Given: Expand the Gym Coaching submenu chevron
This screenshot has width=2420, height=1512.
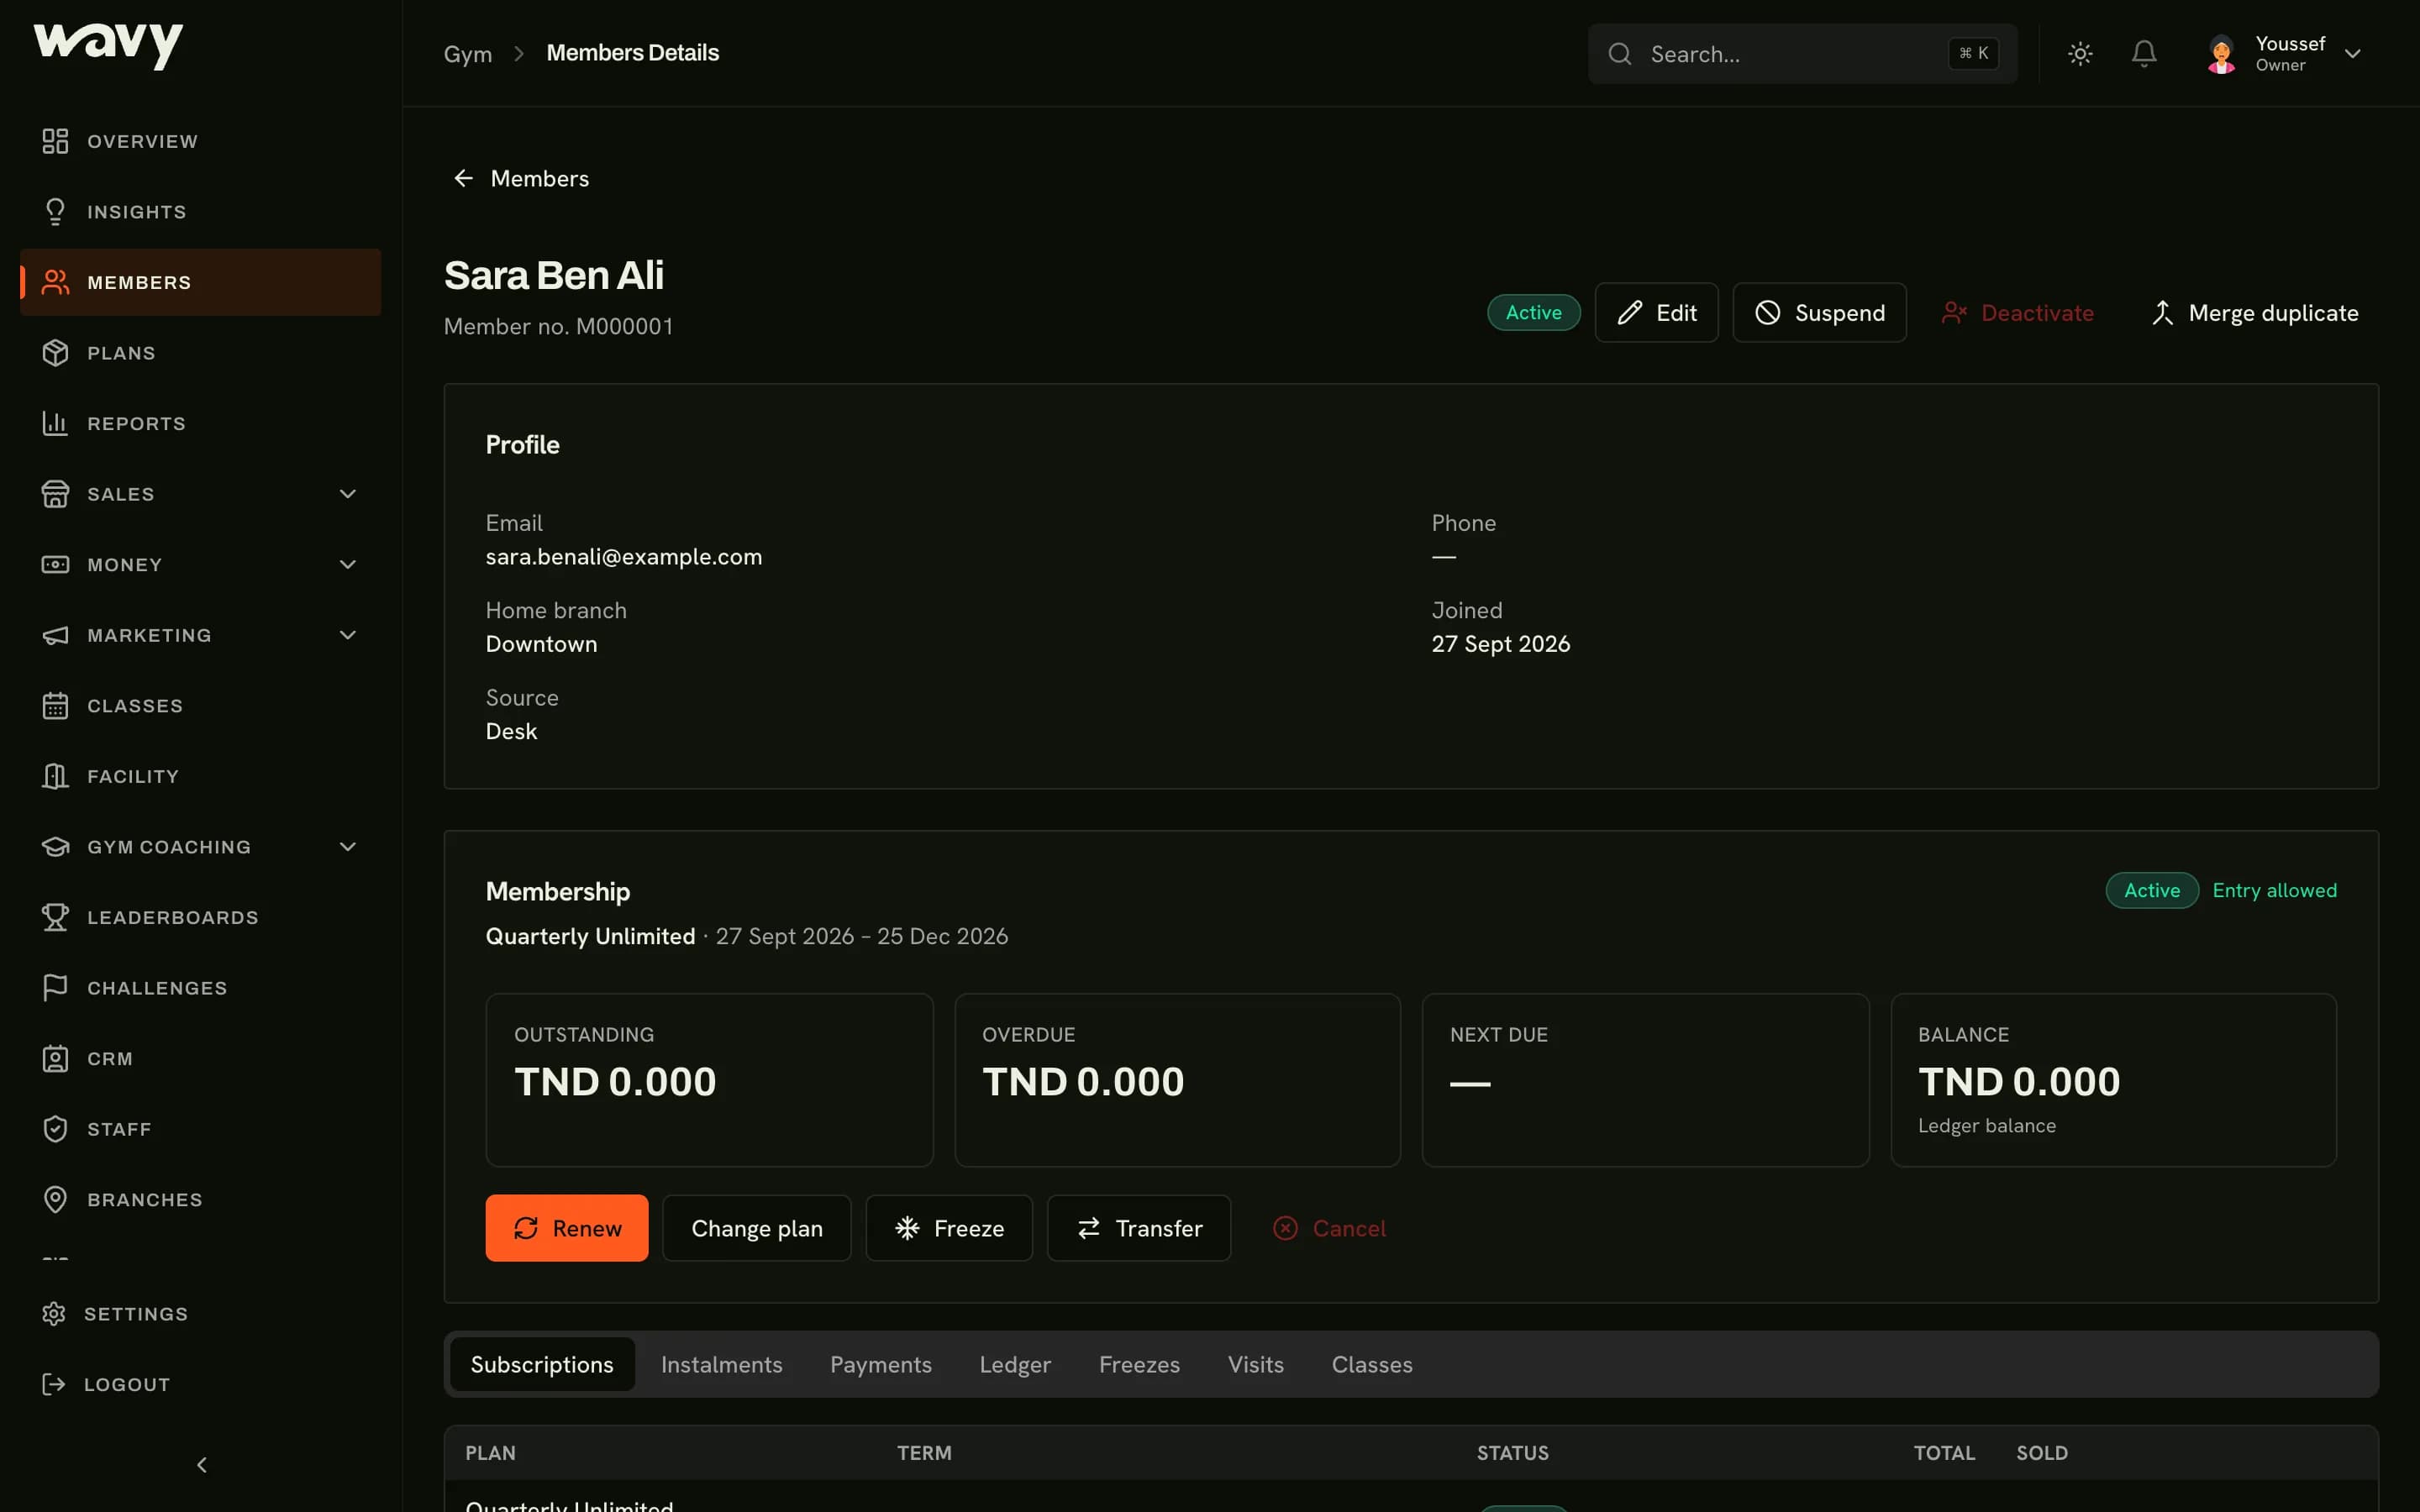Looking at the screenshot, I should (x=347, y=847).
